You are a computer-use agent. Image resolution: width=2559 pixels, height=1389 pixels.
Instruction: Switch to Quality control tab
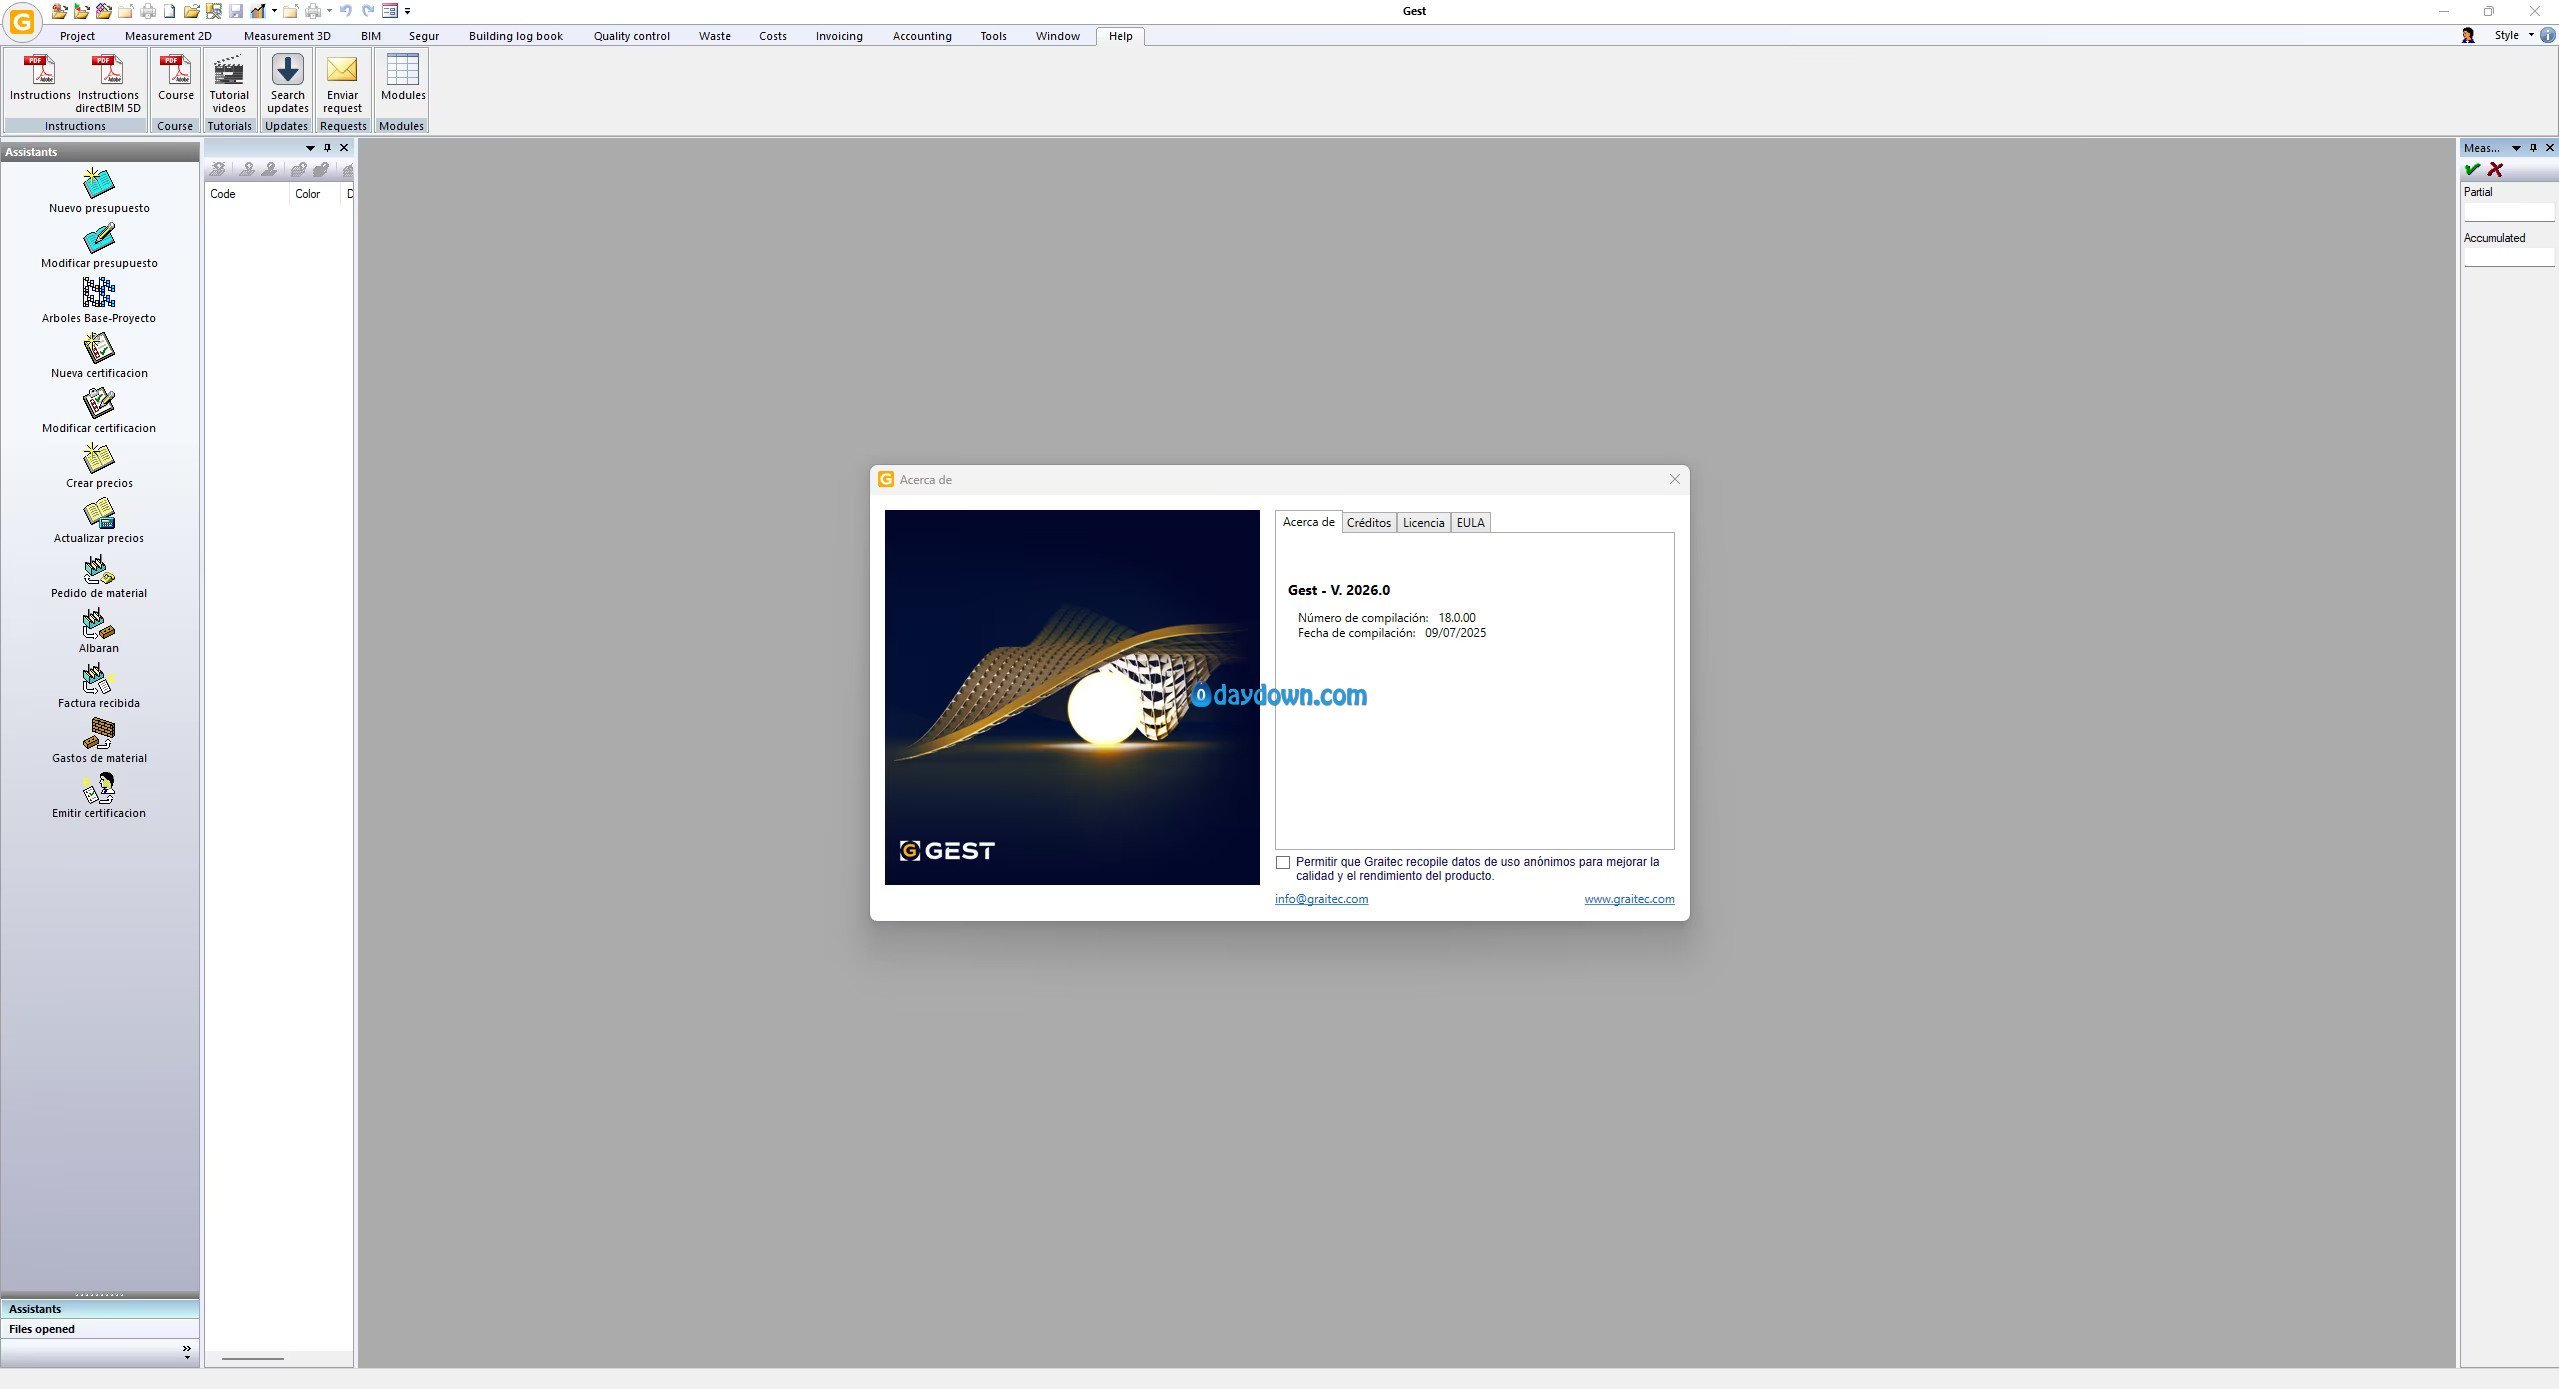[x=632, y=36]
